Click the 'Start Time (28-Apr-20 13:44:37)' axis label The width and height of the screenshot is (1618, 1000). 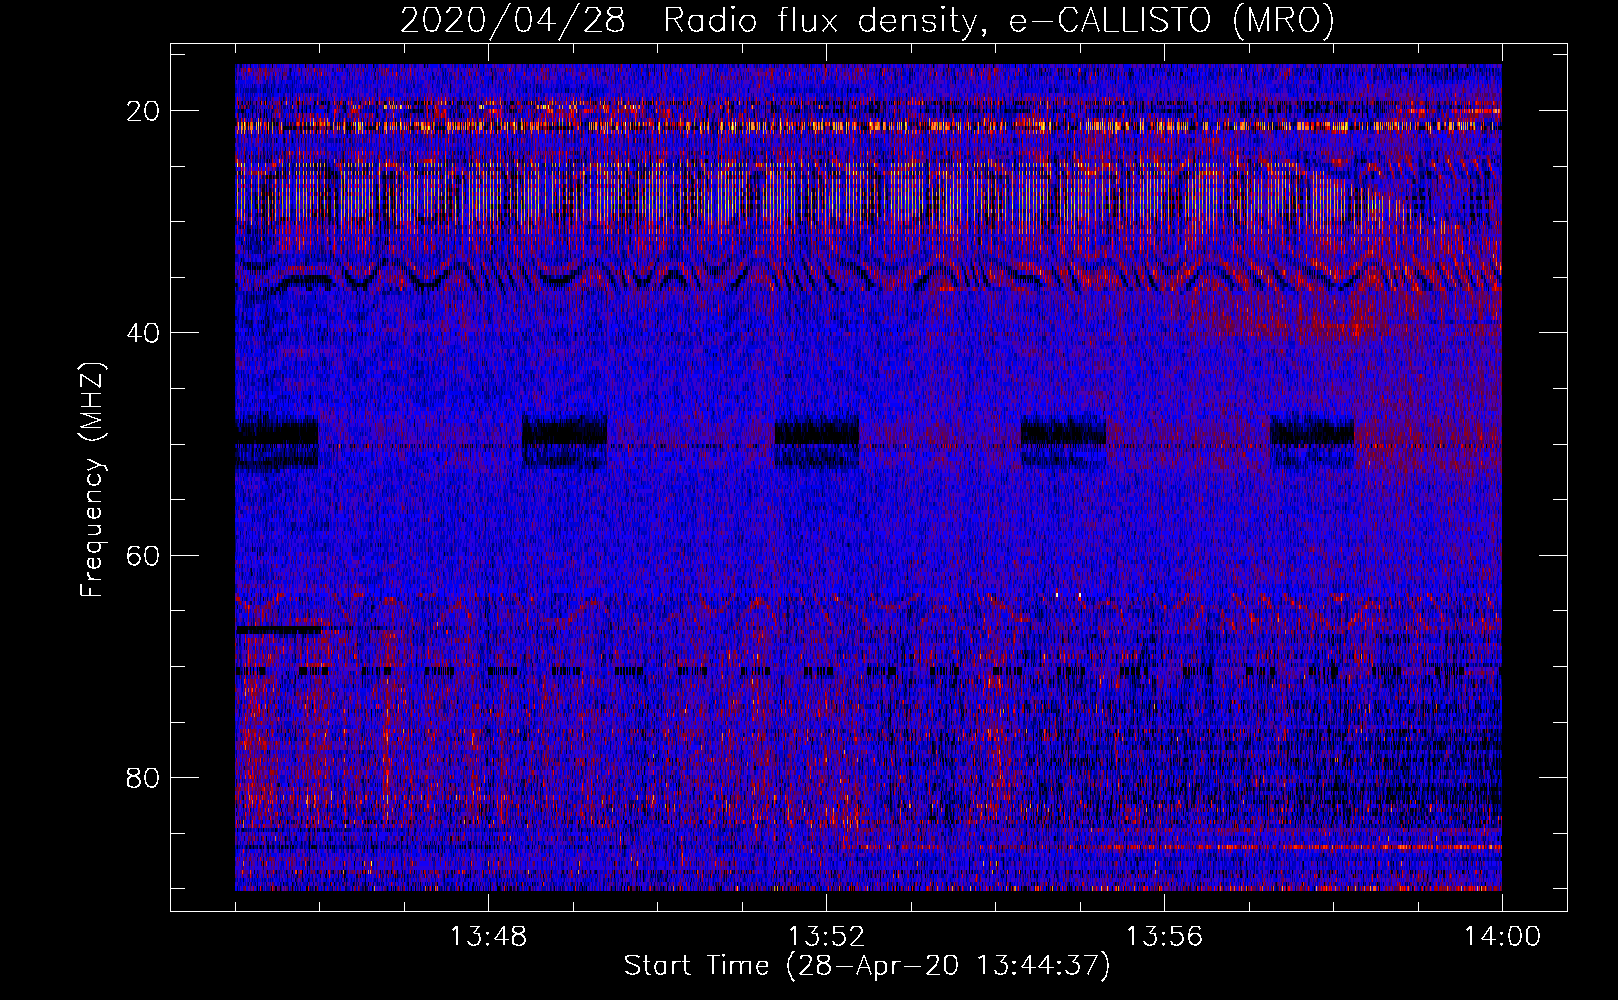(867, 966)
